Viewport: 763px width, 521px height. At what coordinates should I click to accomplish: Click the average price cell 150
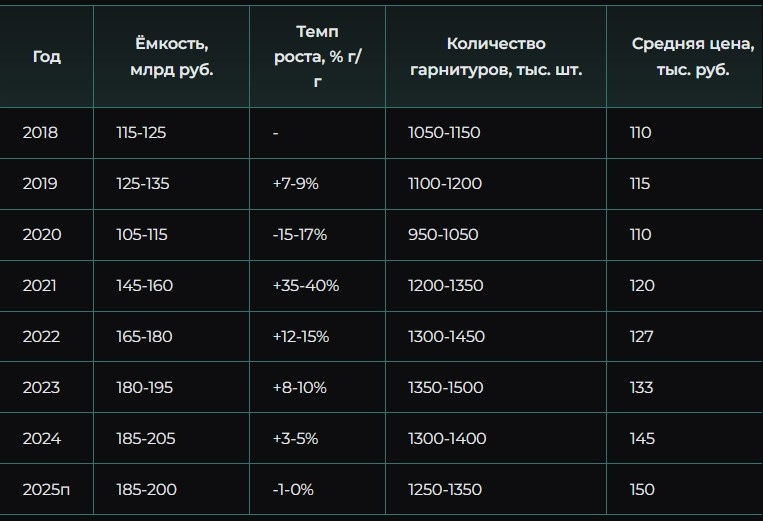point(642,490)
